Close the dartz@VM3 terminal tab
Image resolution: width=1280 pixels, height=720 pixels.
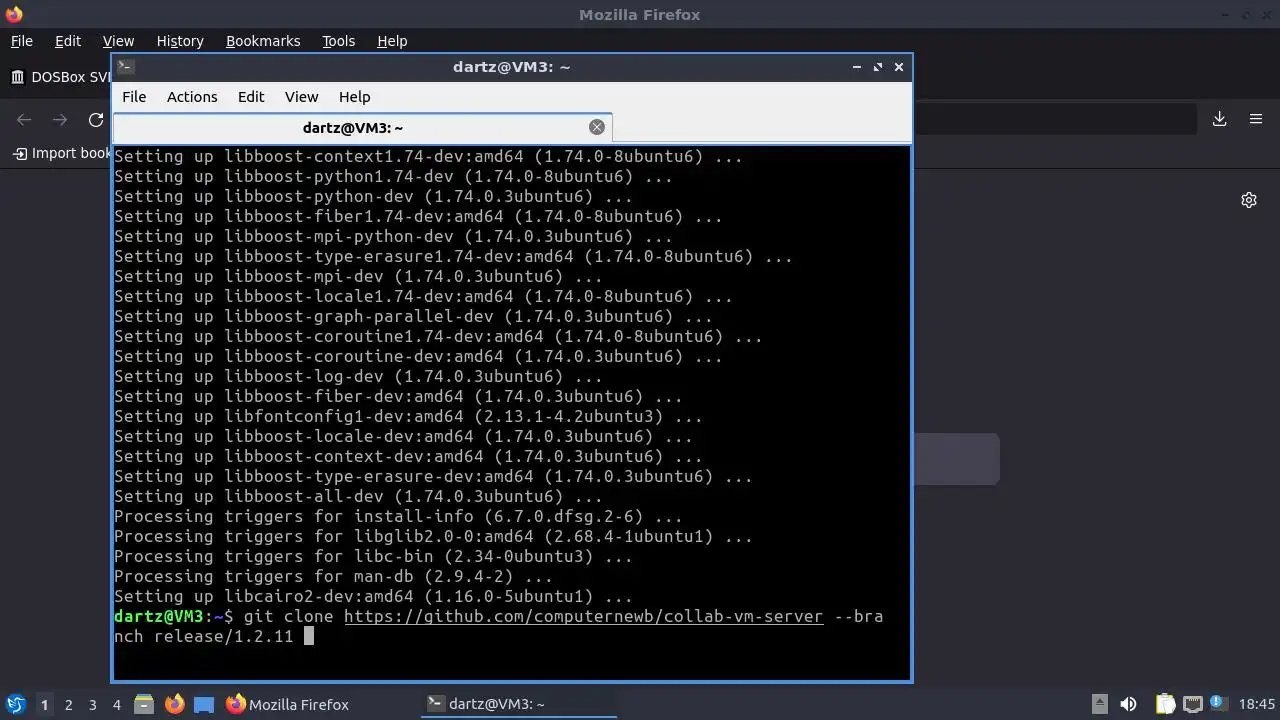pos(597,127)
